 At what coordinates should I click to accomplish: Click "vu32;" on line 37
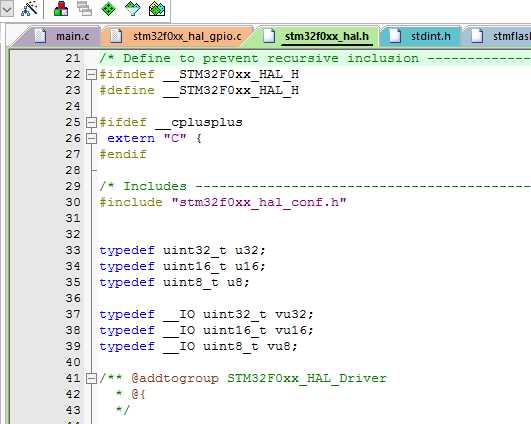pyautogui.click(x=295, y=314)
